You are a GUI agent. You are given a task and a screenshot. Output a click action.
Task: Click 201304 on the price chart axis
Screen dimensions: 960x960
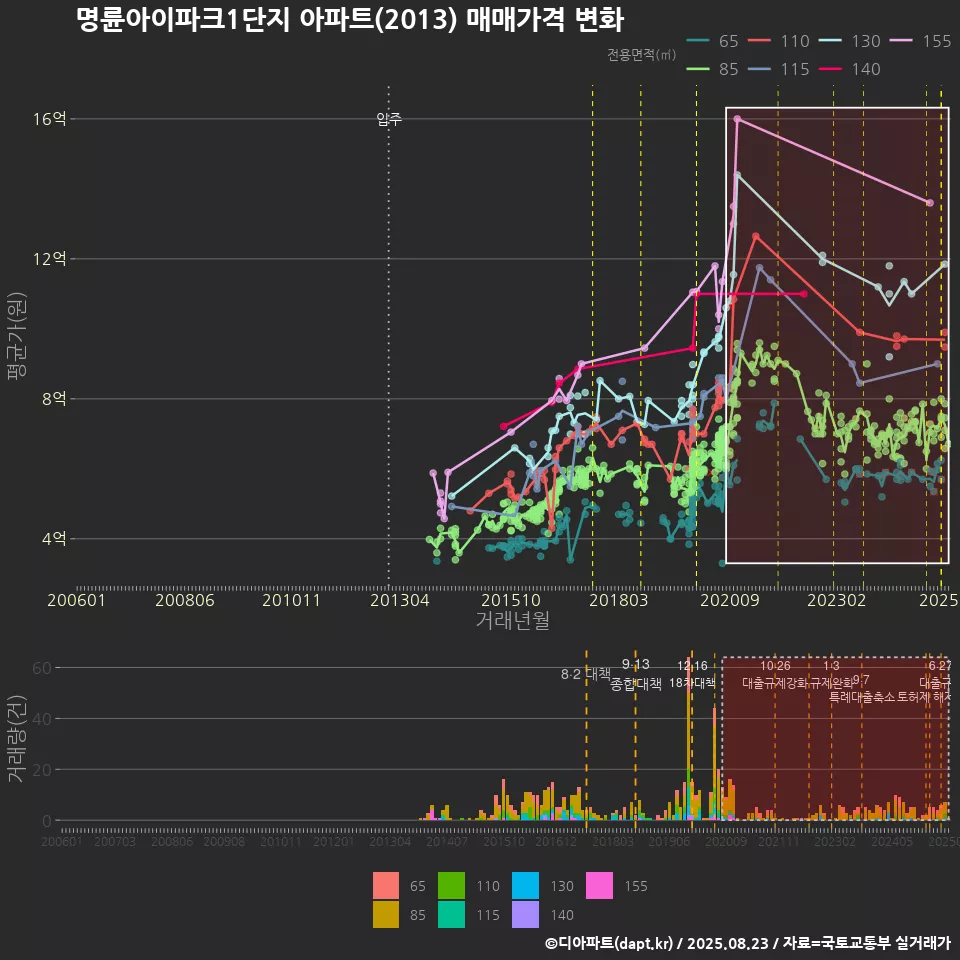tap(400, 600)
